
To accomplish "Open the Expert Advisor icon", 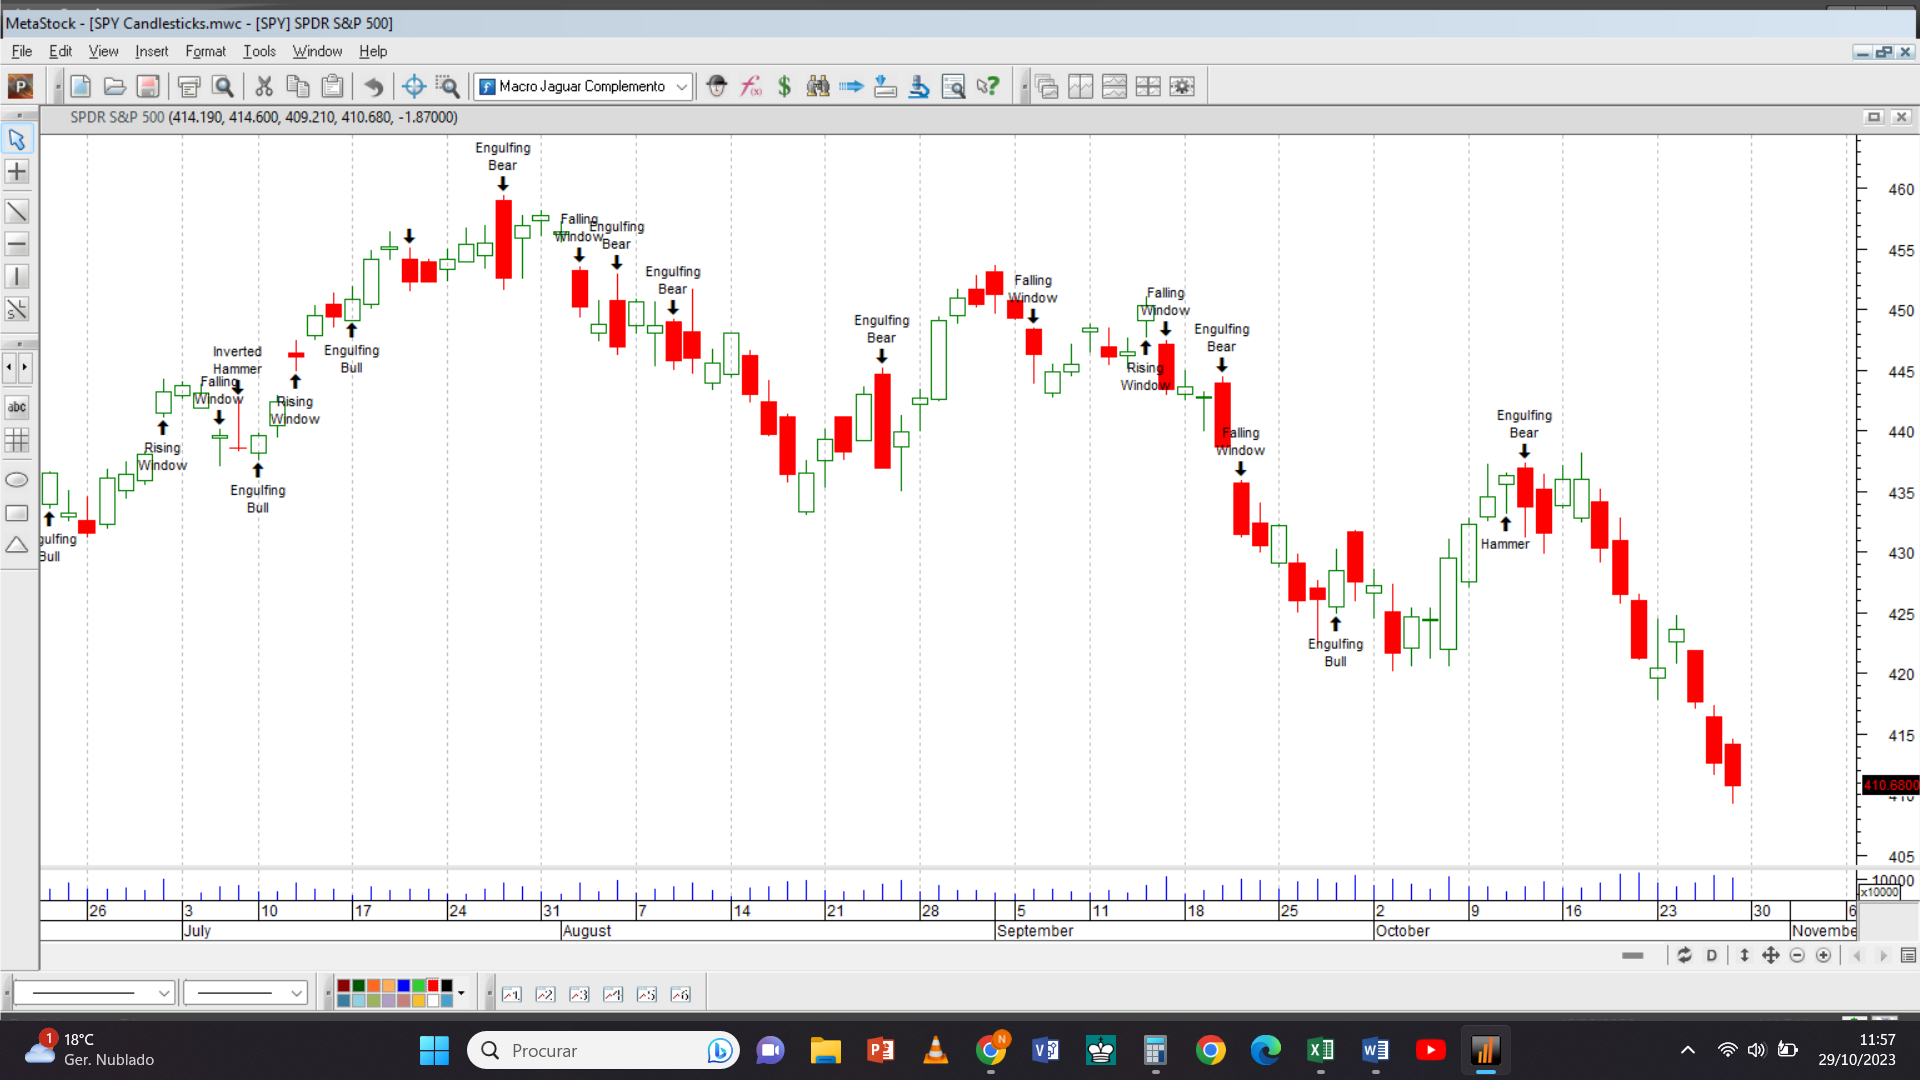I will [716, 87].
